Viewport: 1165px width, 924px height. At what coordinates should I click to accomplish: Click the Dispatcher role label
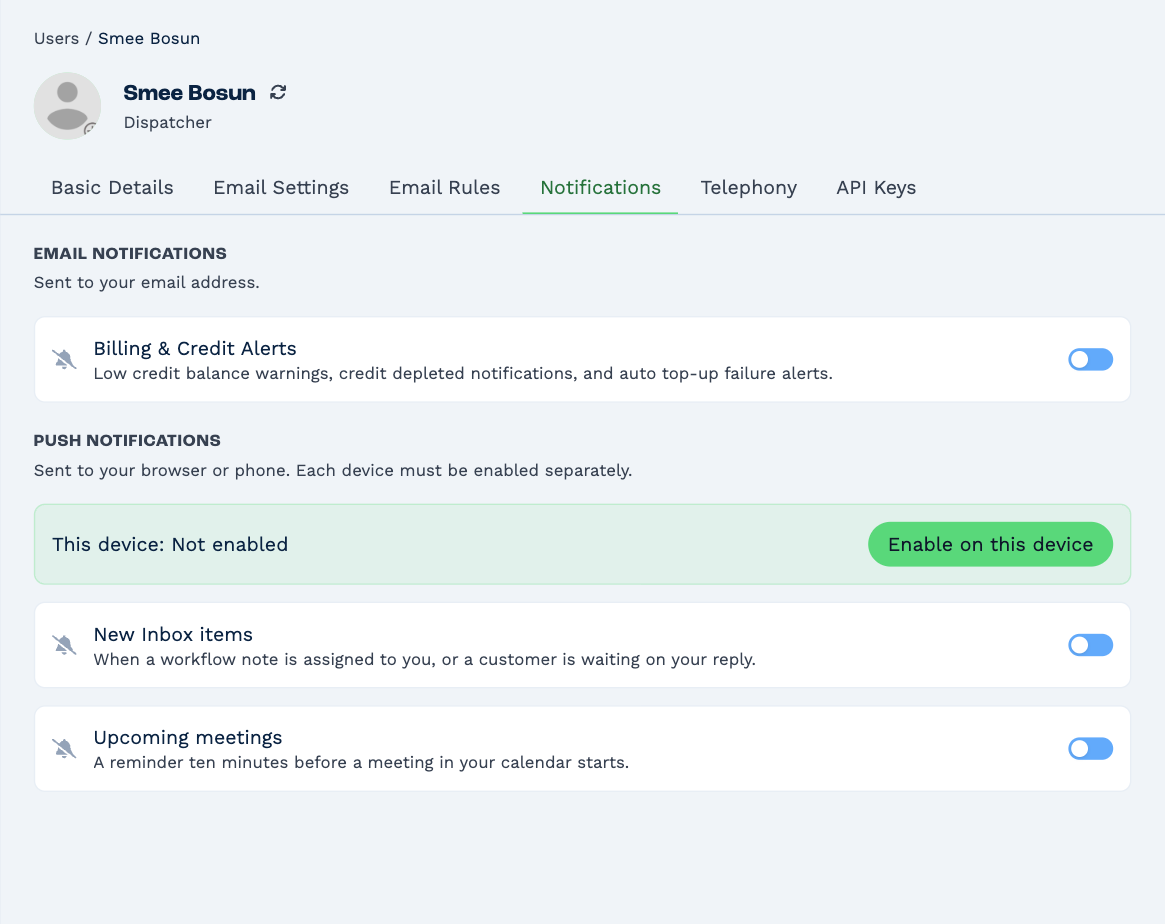click(x=167, y=123)
